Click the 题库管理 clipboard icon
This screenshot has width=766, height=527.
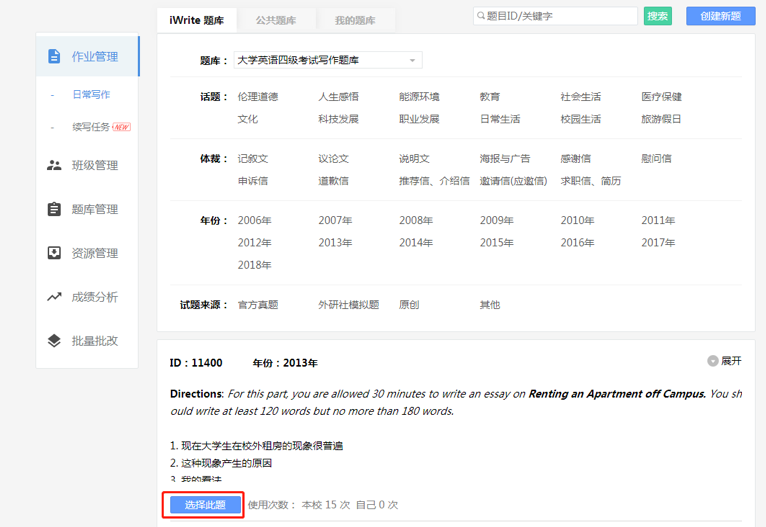pyautogui.click(x=54, y=209)
